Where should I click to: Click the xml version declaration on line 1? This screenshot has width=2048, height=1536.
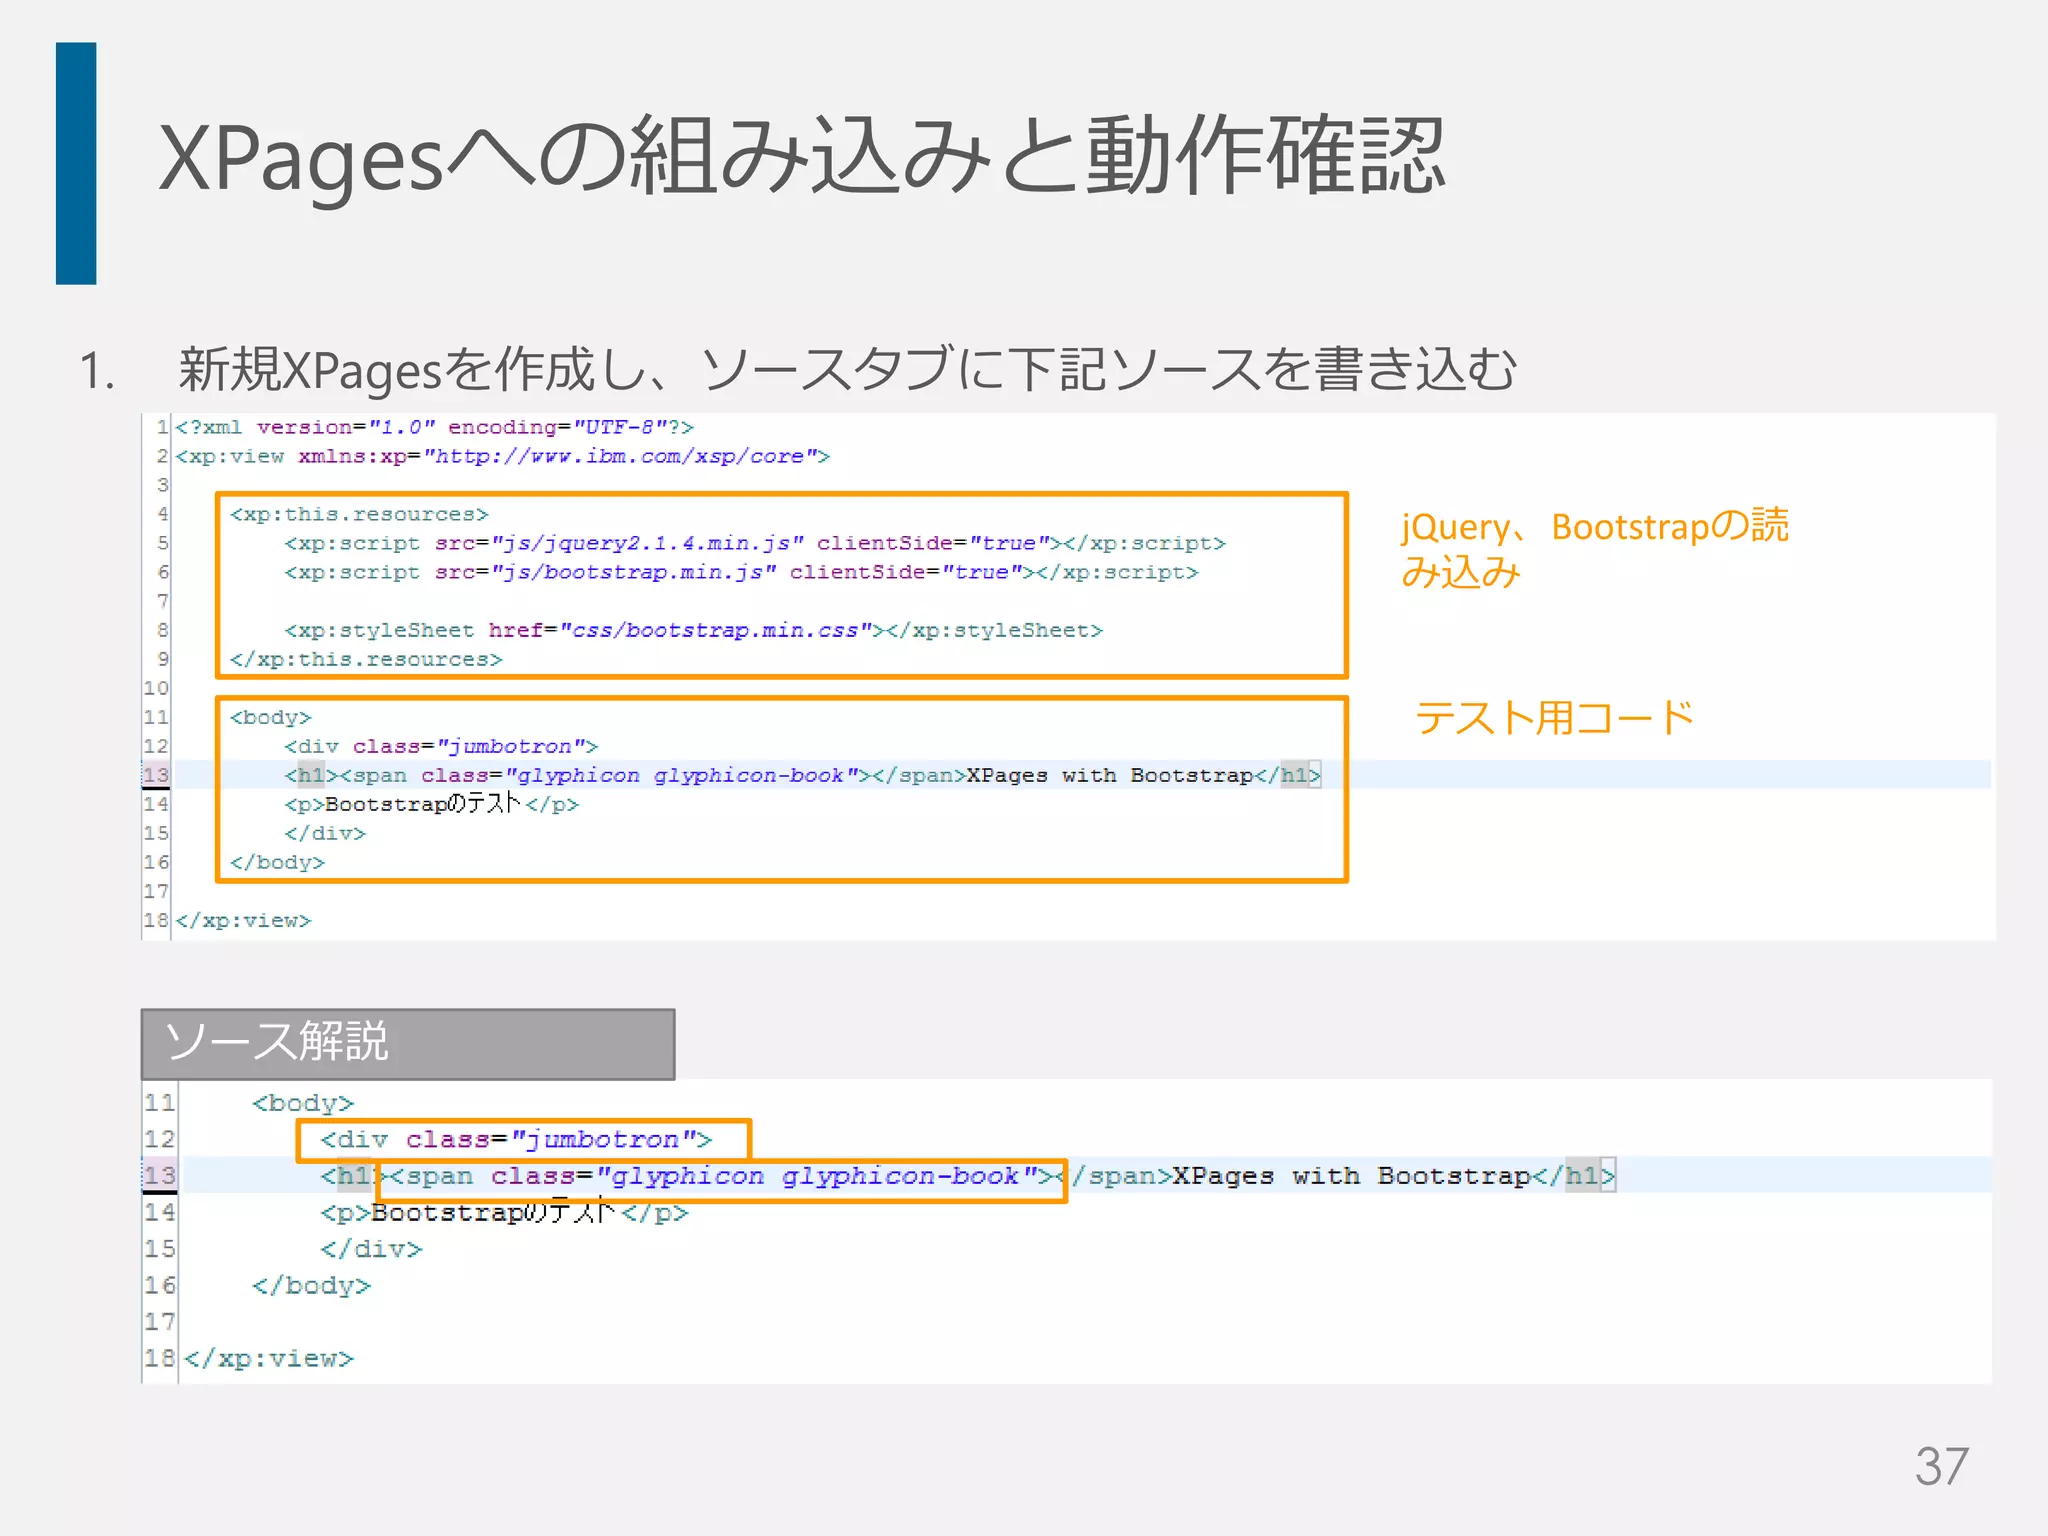tap(434, 427)
